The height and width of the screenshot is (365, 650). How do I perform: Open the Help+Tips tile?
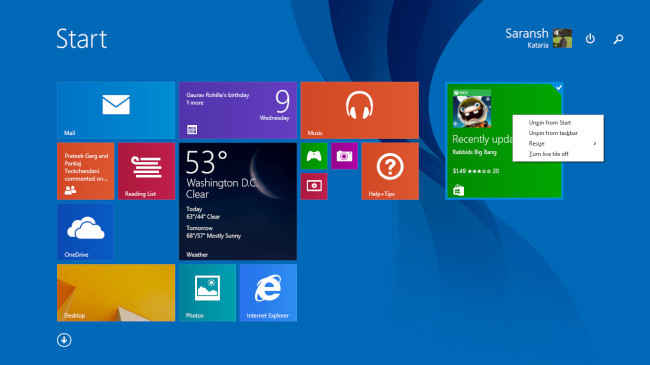pyautogui.click(x=390, y=171)
